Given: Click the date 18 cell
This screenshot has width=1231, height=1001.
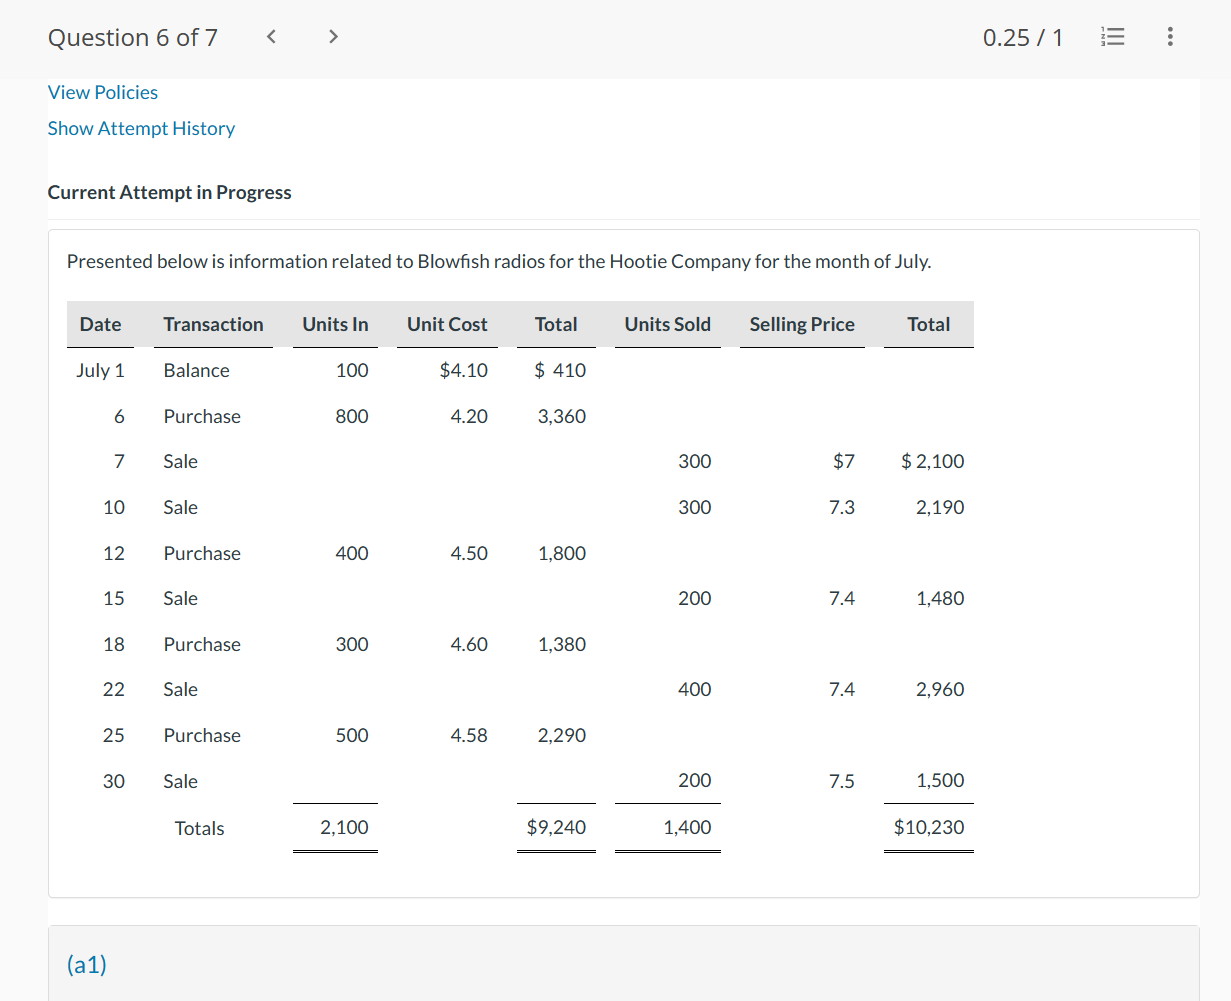Looking at the screenshot, I should tap(114, 644).
